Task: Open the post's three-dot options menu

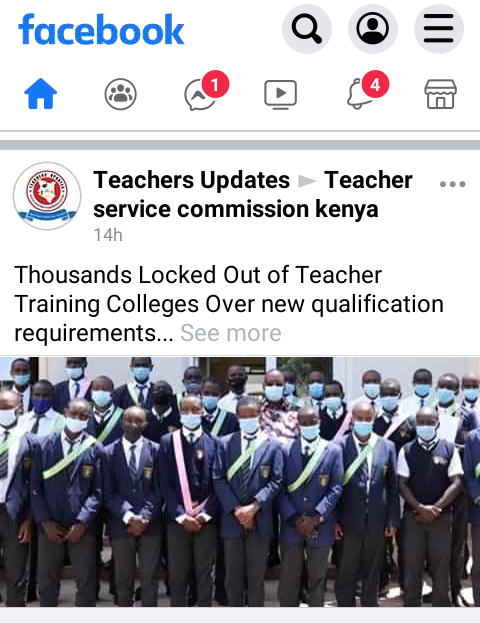Action: [453, 184]
